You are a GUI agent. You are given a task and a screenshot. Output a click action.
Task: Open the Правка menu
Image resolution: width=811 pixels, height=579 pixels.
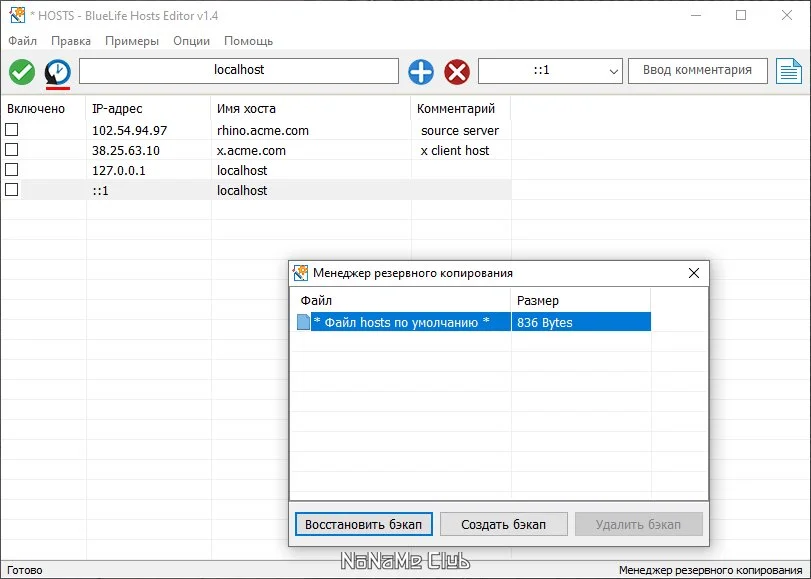click(71, 41)
